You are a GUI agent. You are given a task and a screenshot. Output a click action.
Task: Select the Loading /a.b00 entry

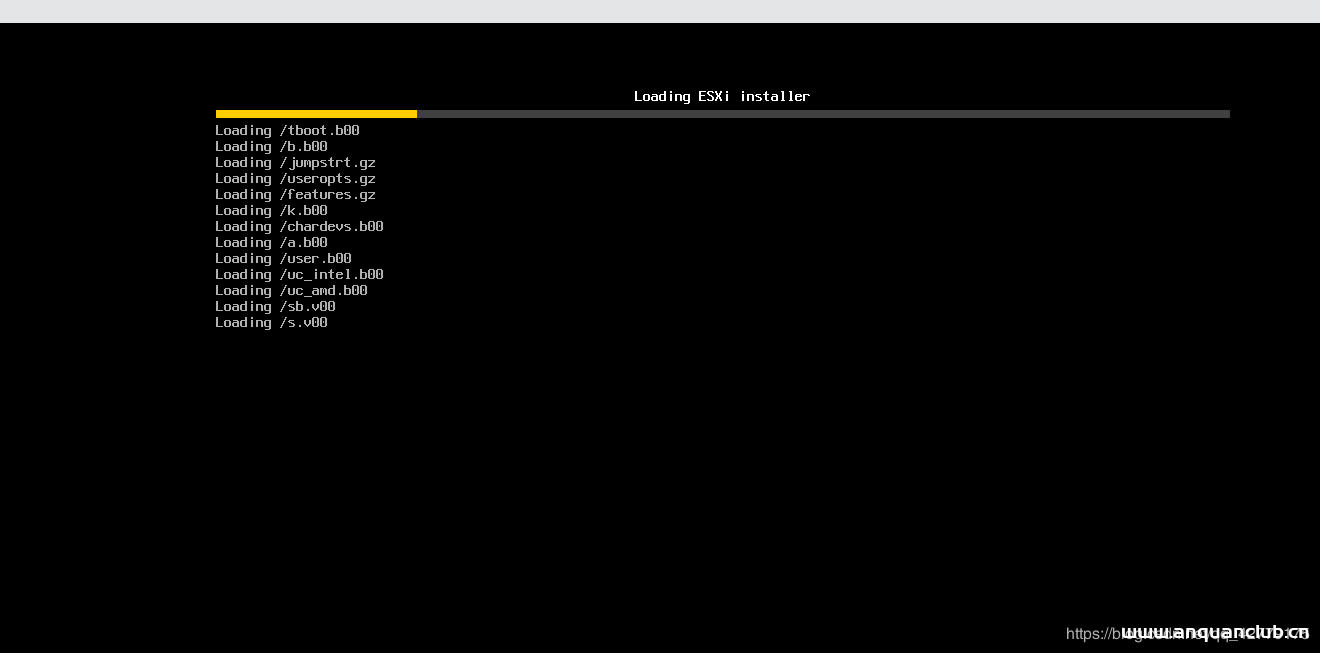[270, 242]
